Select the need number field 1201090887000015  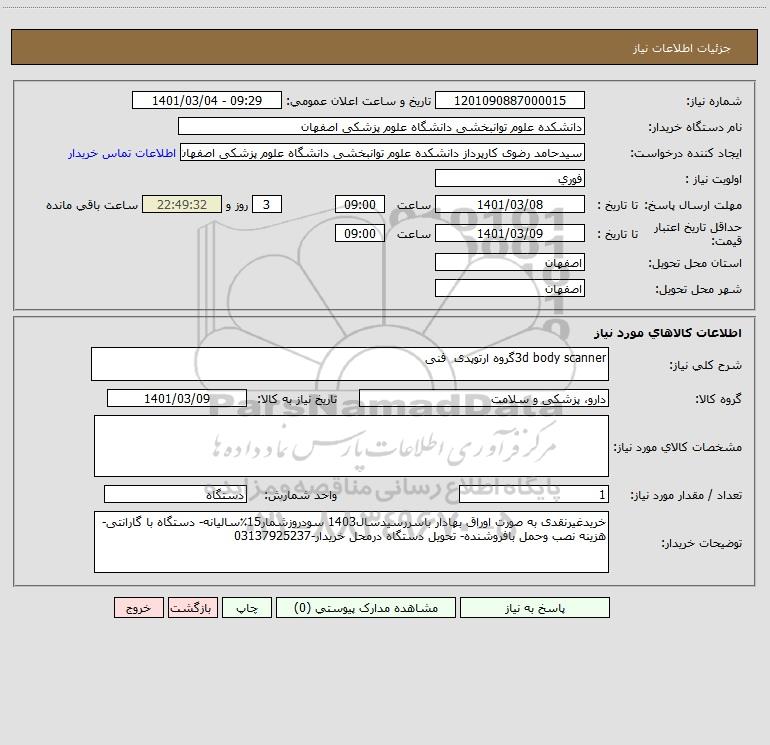[510, 100]
